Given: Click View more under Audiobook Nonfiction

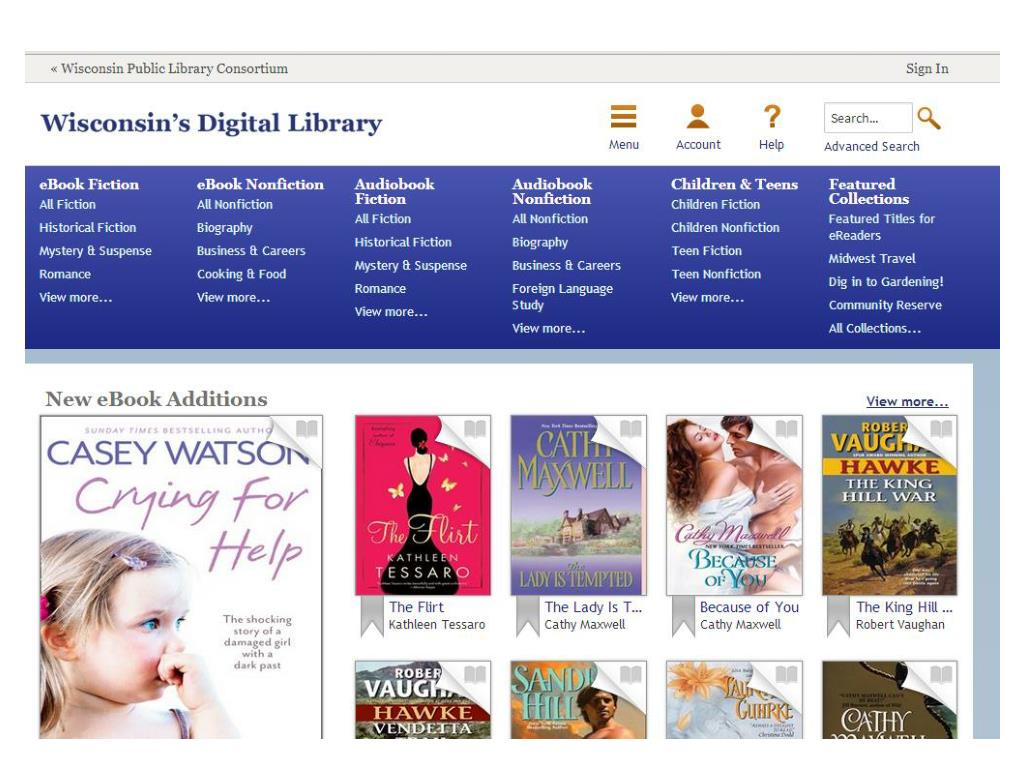Looking at the screenshot, I should [549, 328].
